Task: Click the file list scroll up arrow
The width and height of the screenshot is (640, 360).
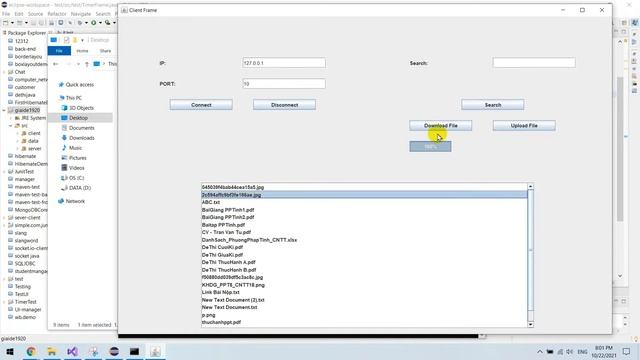Action: [530, 187]
